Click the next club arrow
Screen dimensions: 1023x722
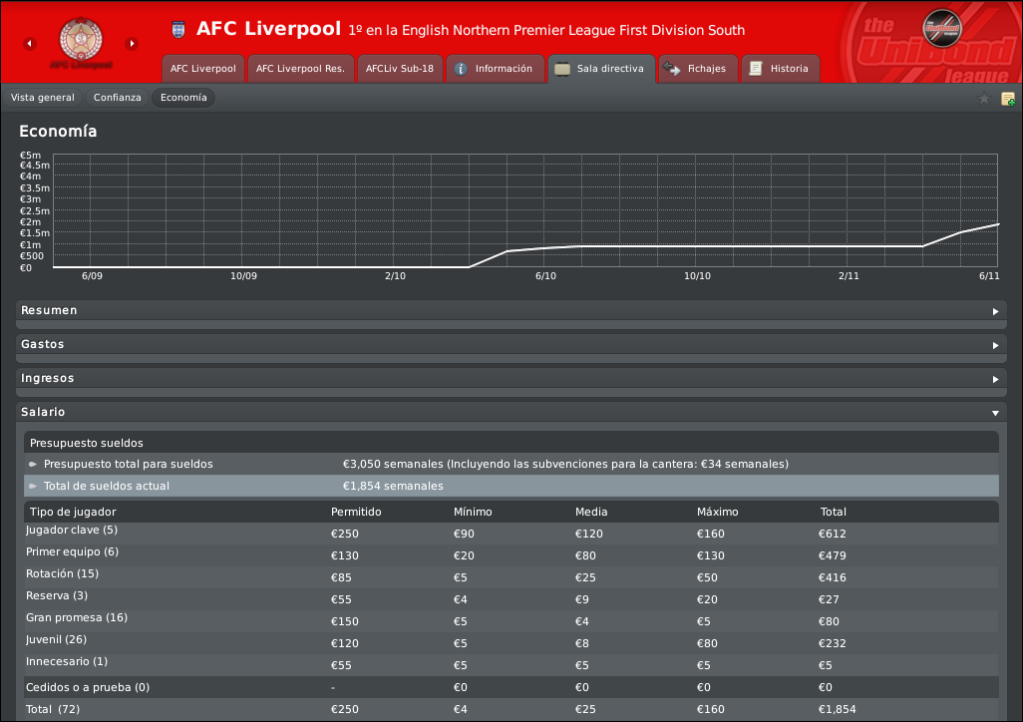pos(131,44)
